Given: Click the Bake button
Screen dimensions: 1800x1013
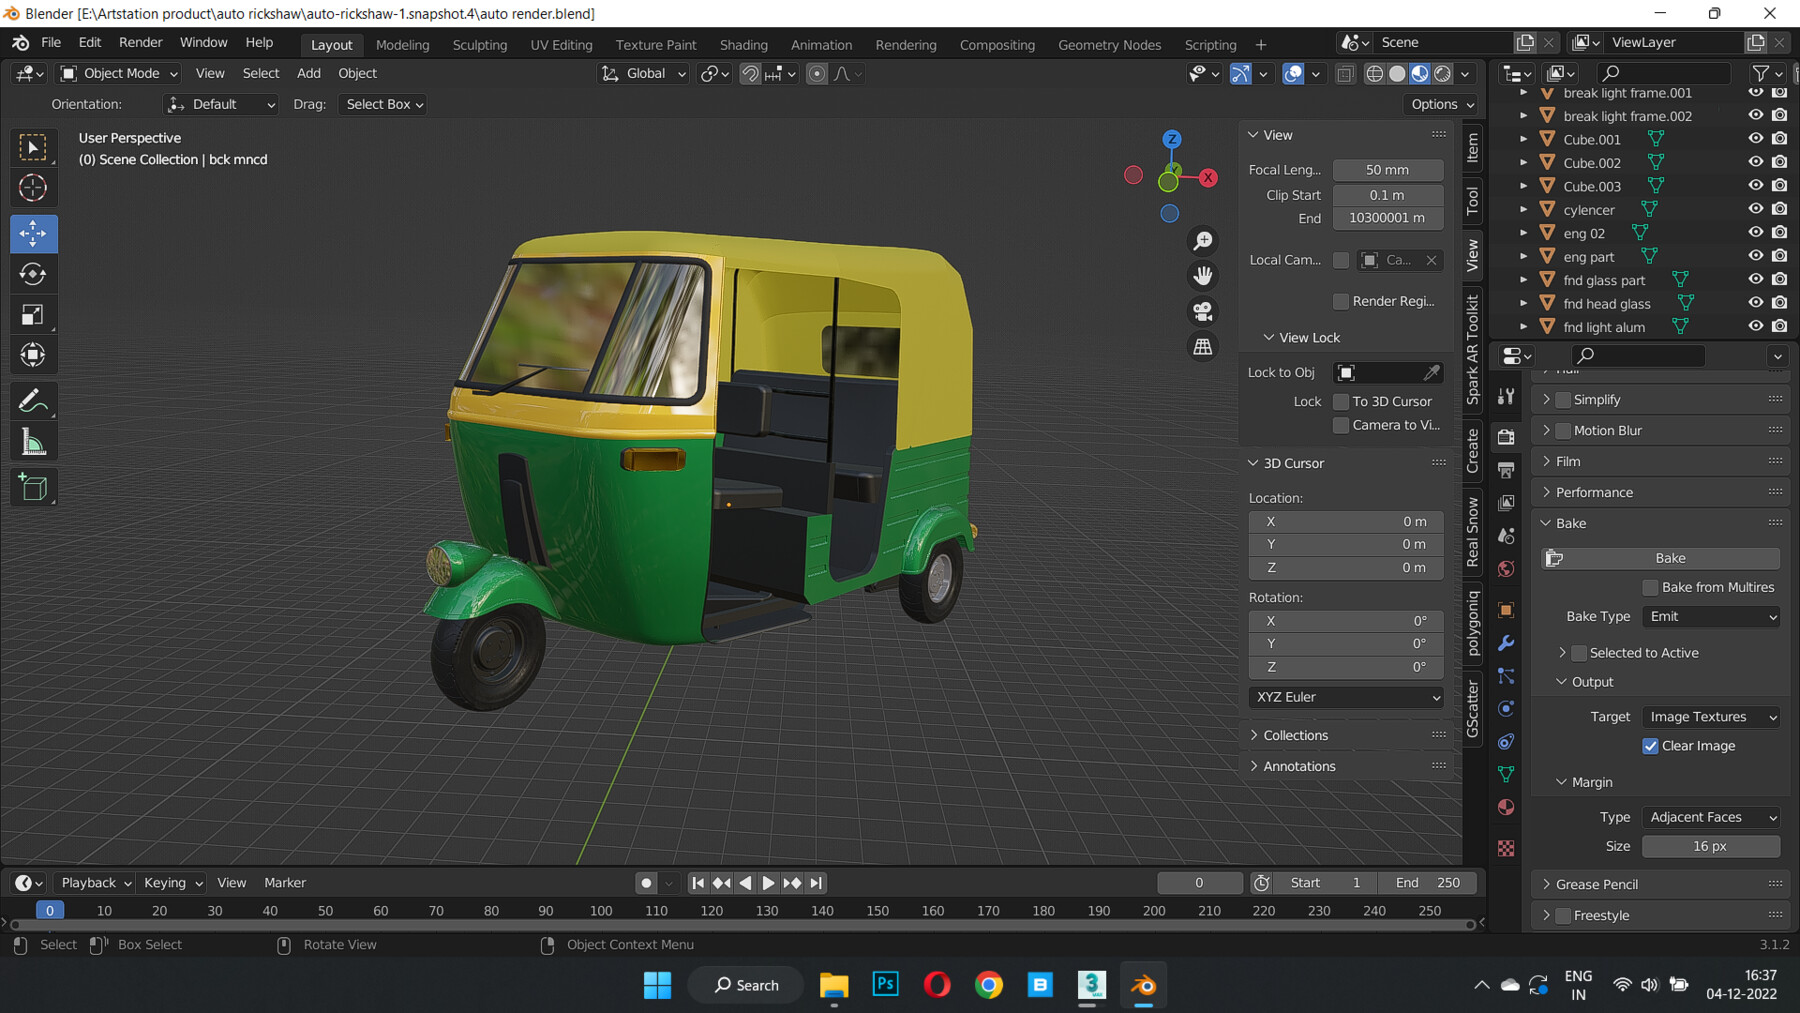Looking at the screenshot, I should [1669, 558].
